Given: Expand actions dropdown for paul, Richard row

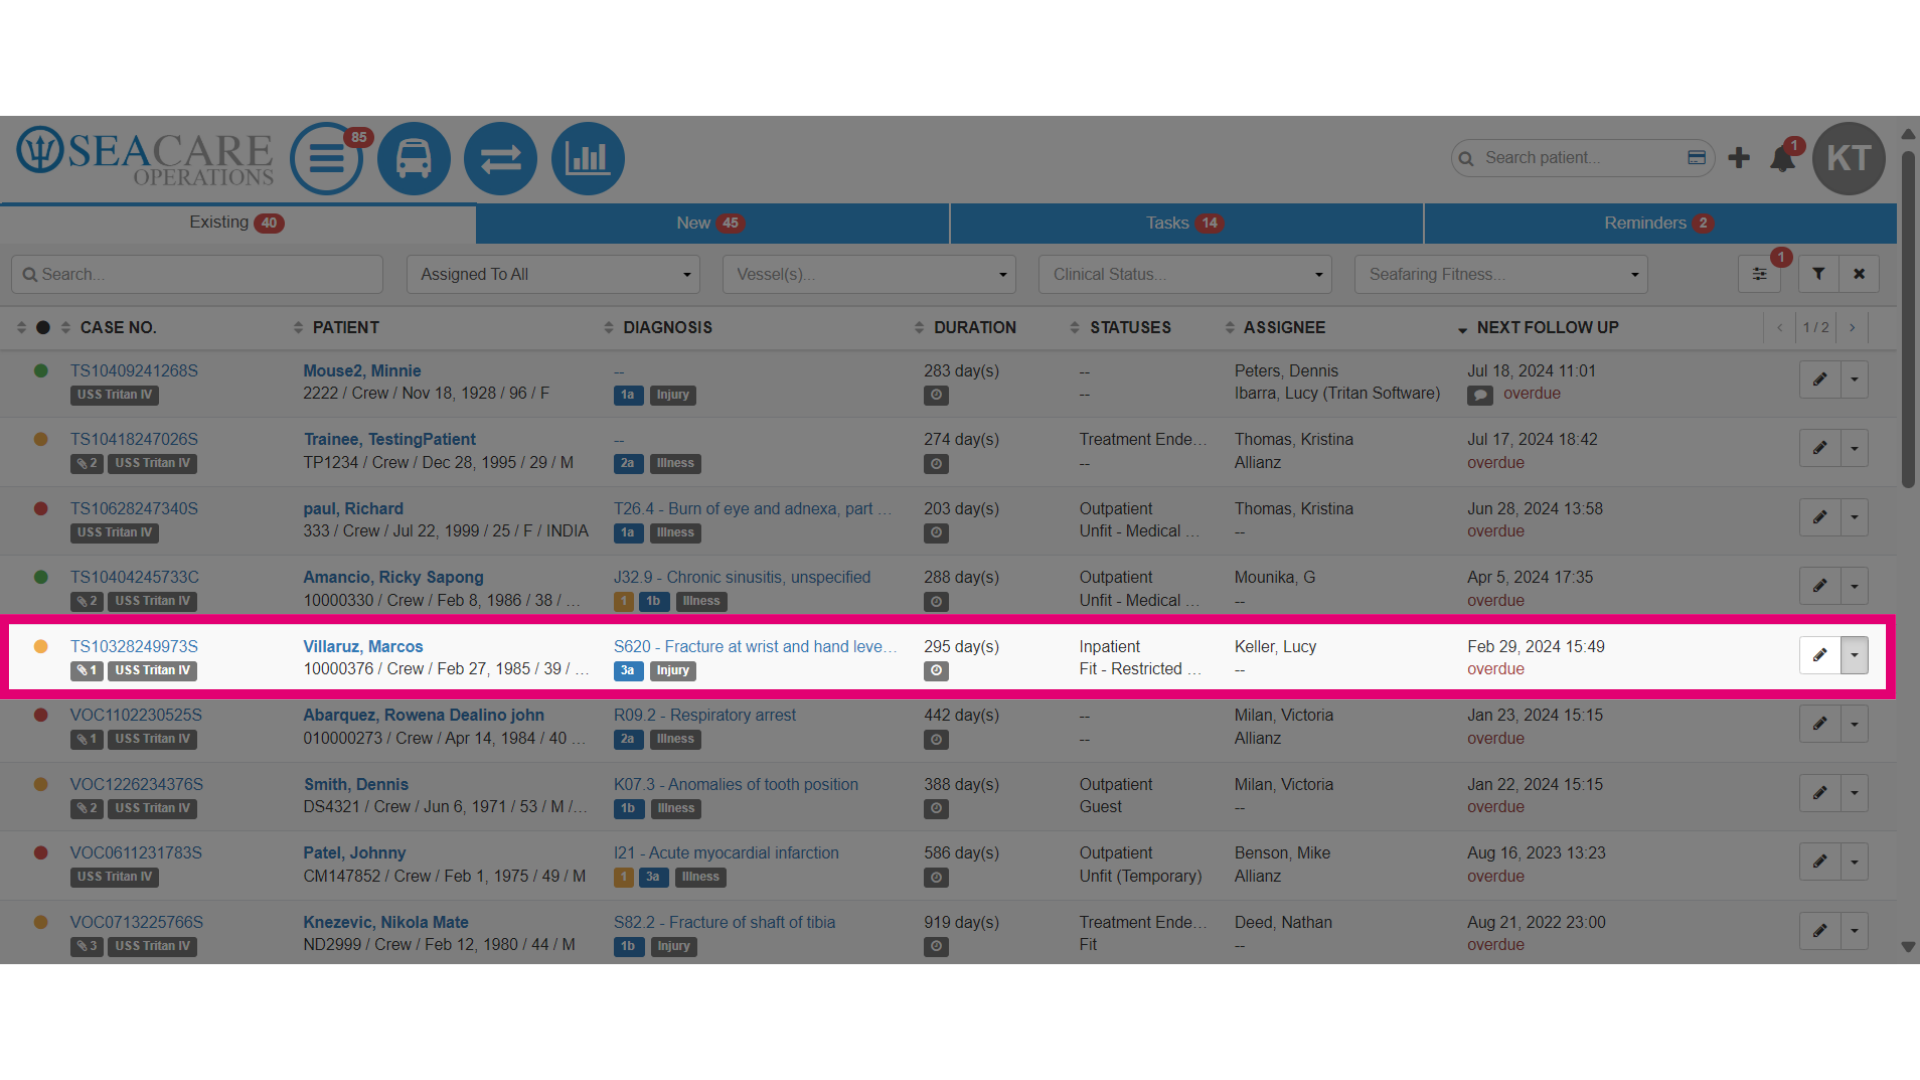Looking at the screenshot, I should pyautogui.click(x=1855, y=517).
